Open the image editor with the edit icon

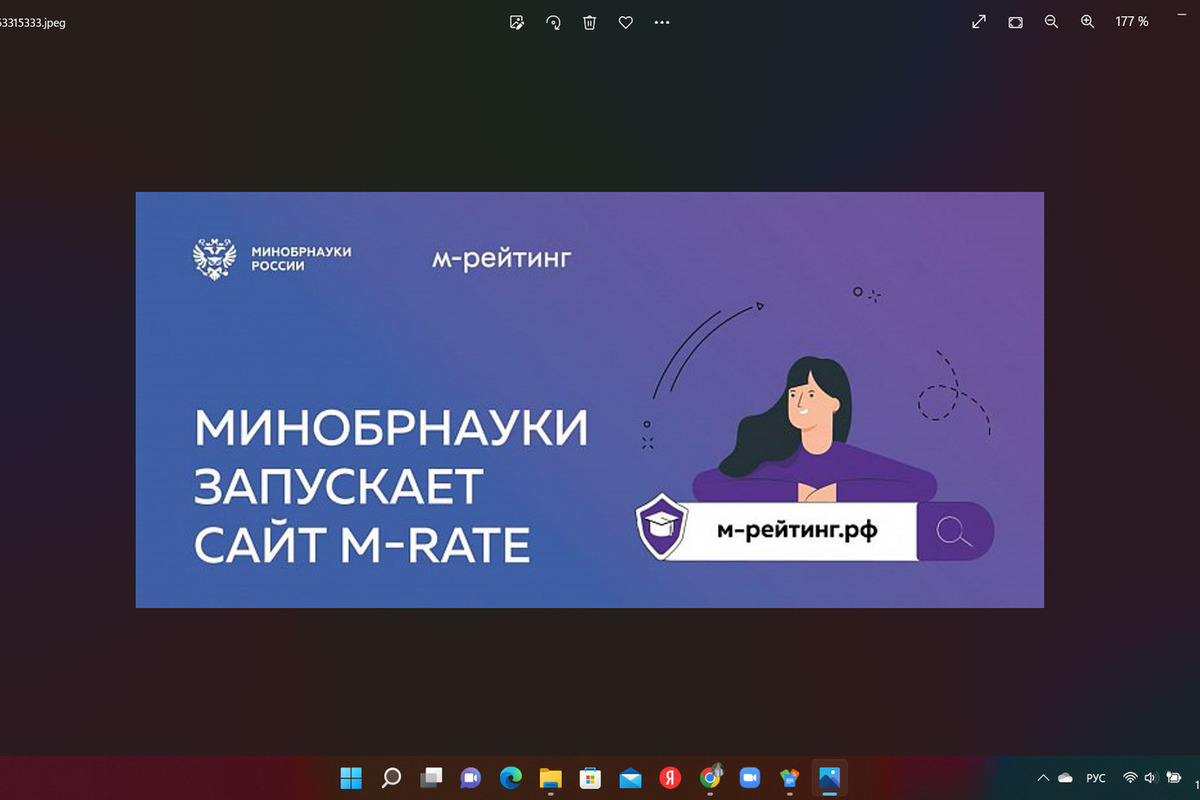click(517, 22)
